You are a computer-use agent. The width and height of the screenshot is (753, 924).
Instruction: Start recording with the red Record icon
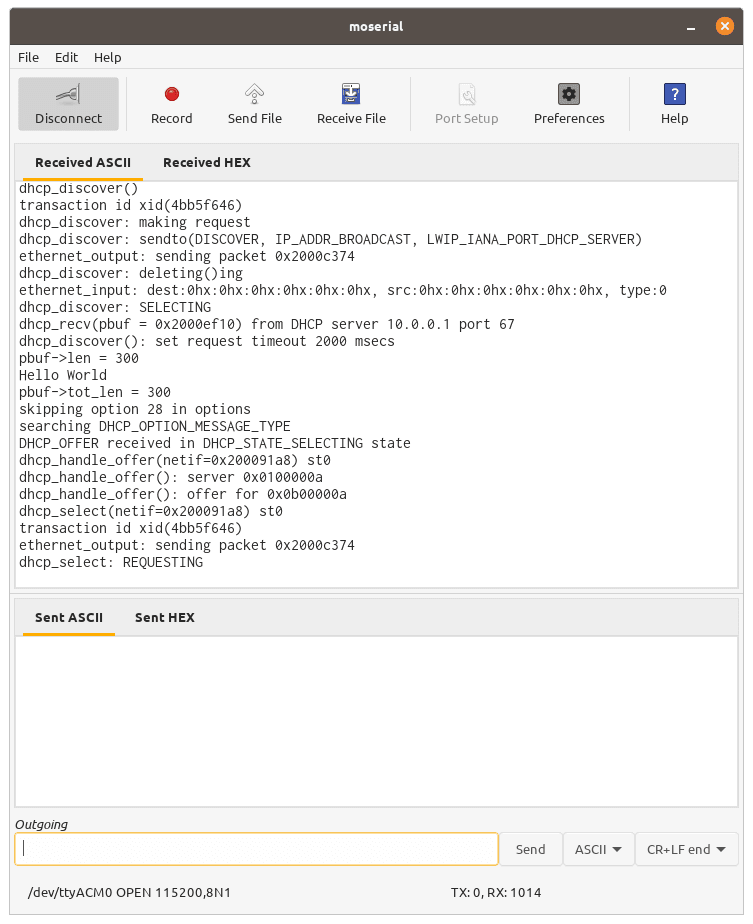tap(171, 95)
